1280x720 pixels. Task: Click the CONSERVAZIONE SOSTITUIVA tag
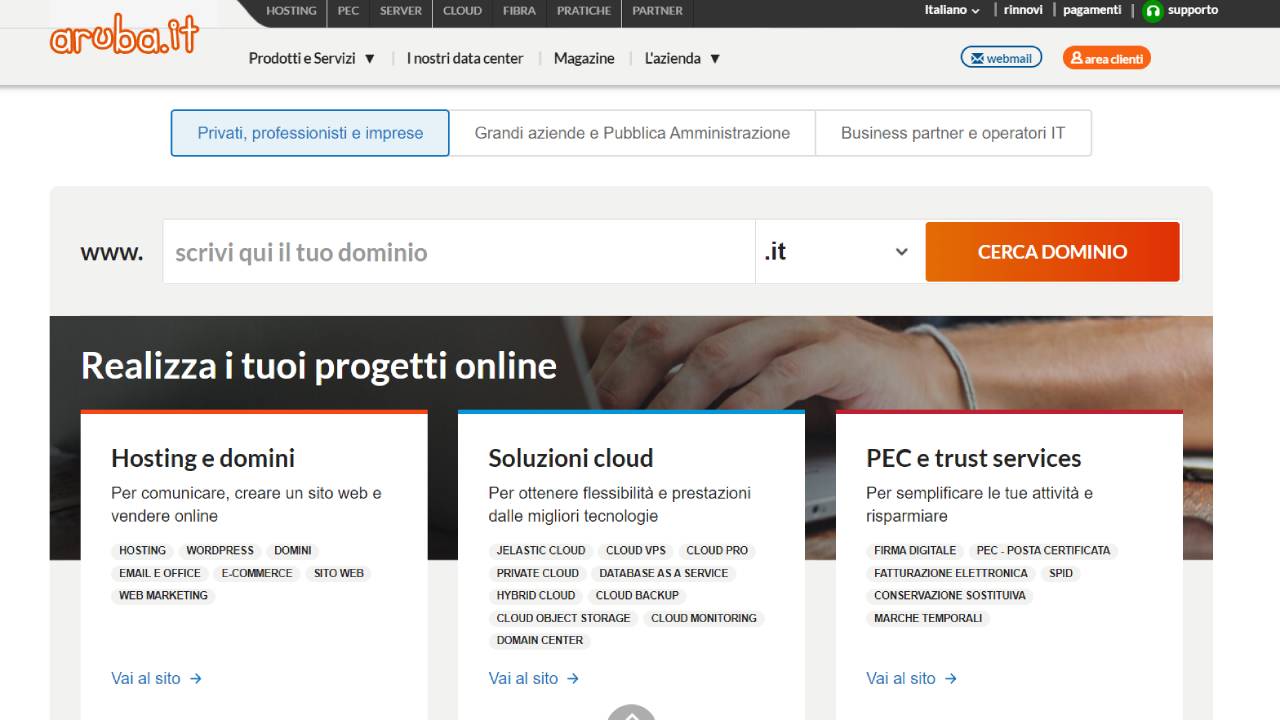point(950,596)
